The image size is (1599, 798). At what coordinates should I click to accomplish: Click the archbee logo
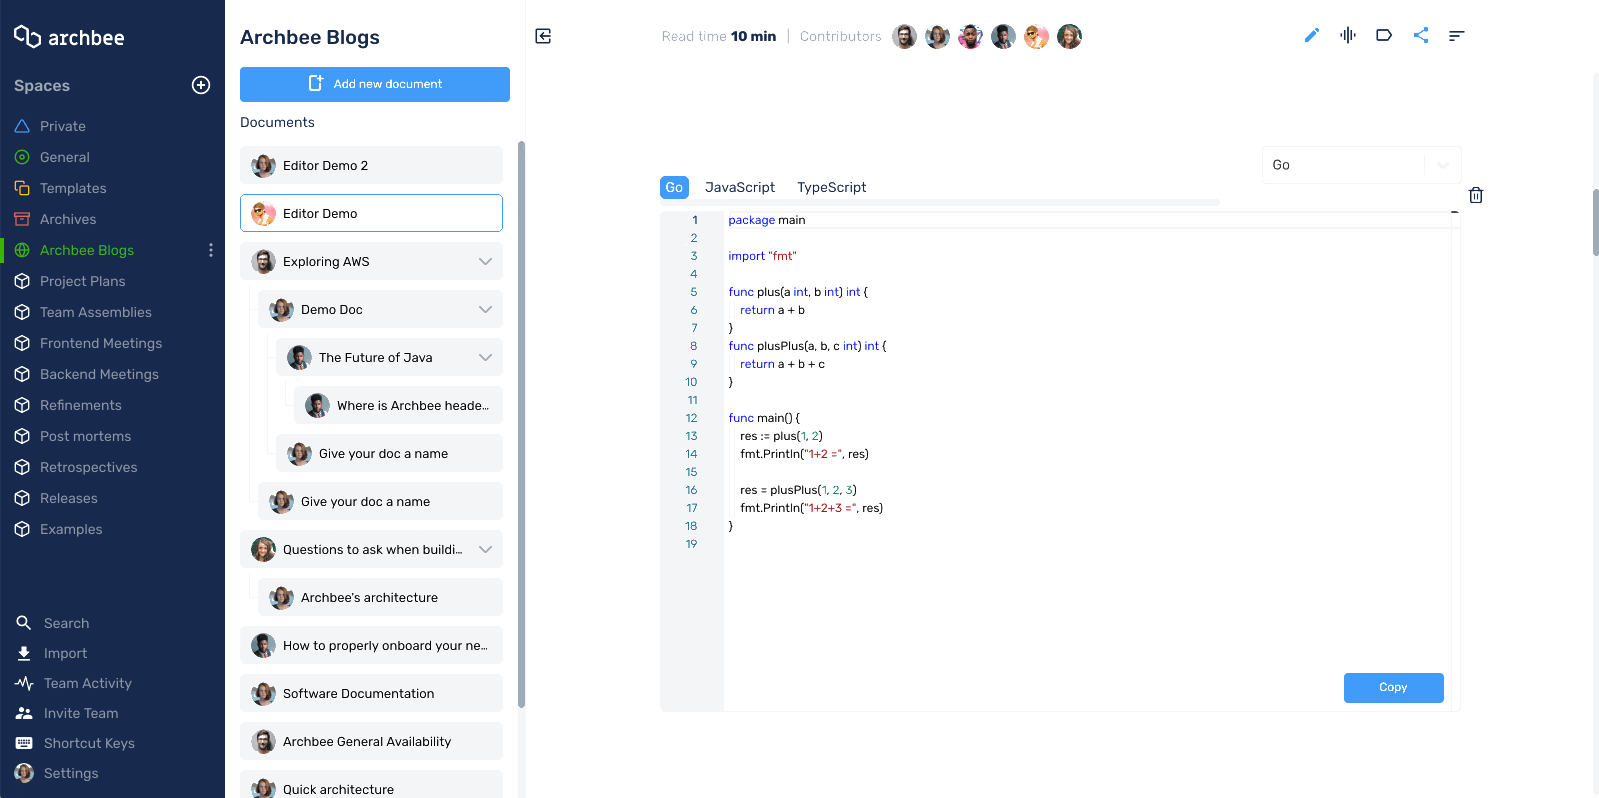69,37
